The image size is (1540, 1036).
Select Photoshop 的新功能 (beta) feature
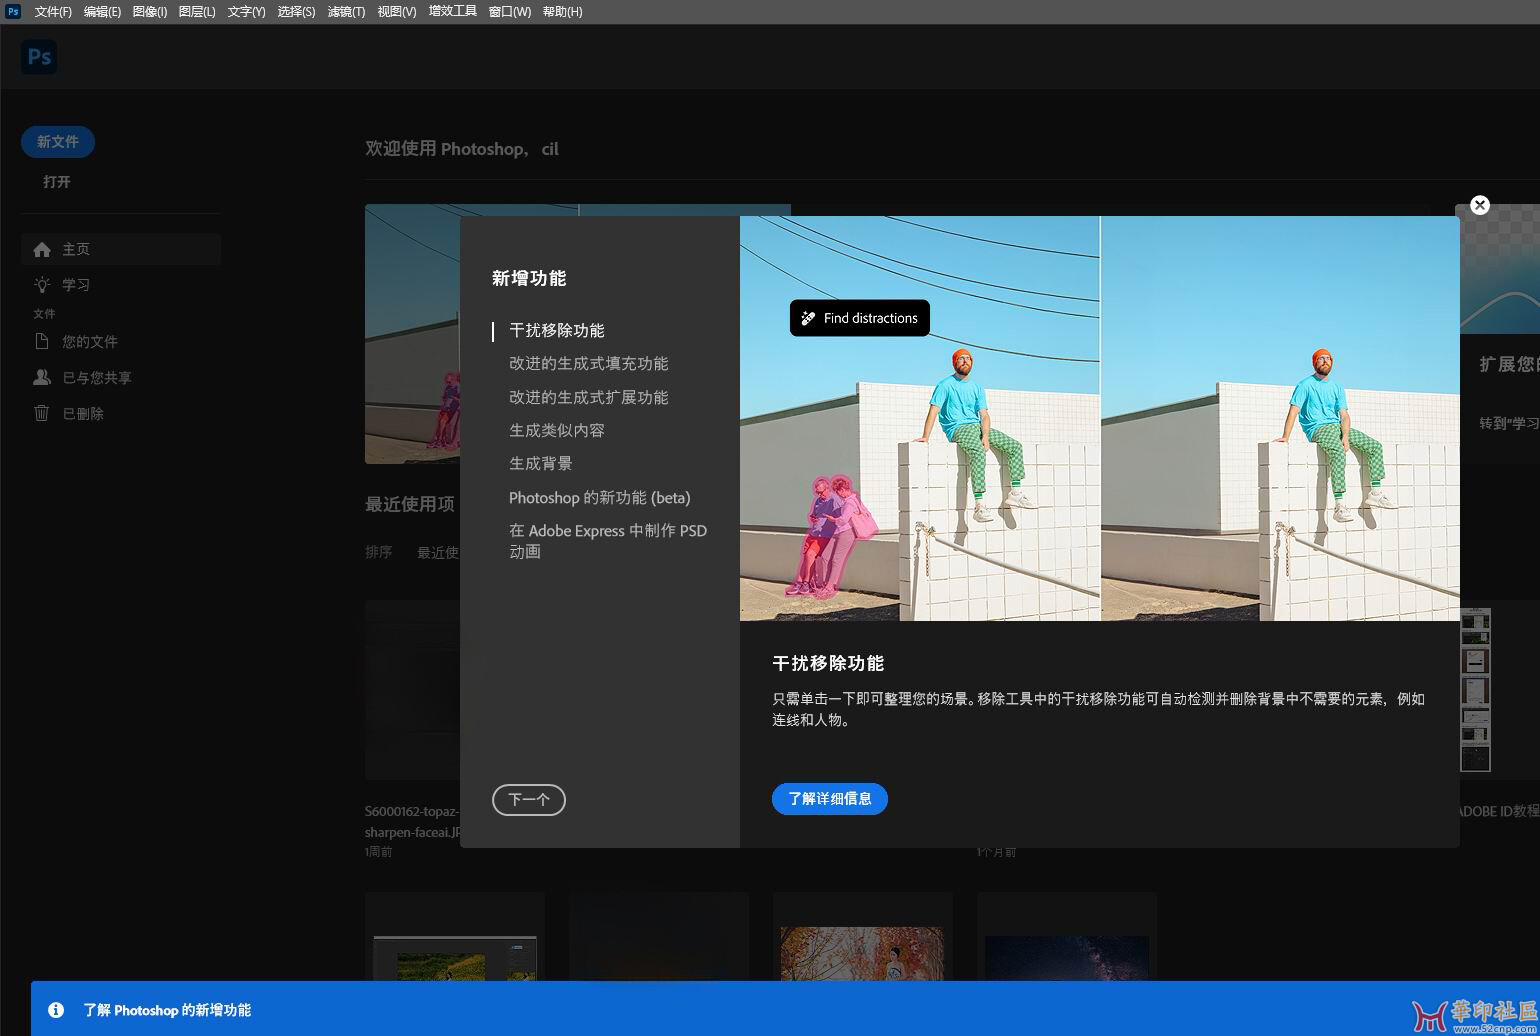600,498
